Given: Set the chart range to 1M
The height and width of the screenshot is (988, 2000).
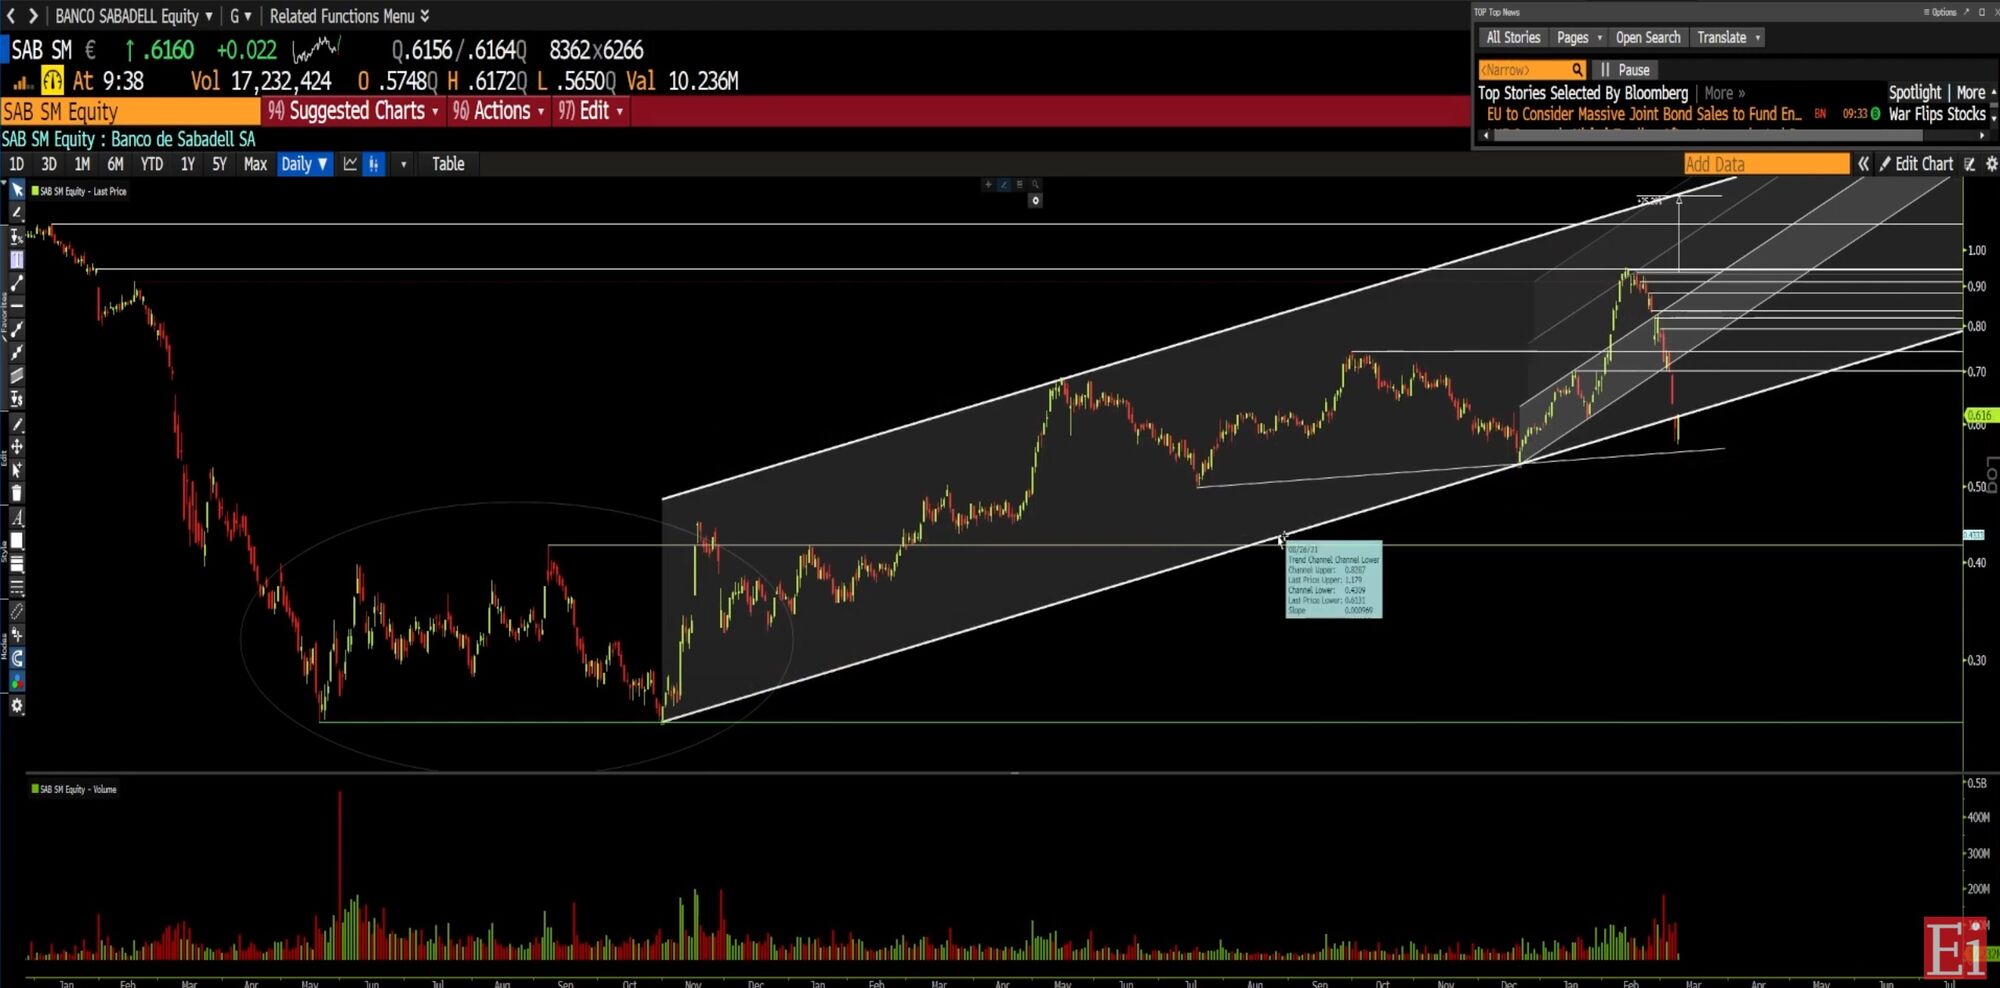Looking at the screenshot, I should [82, 164].
